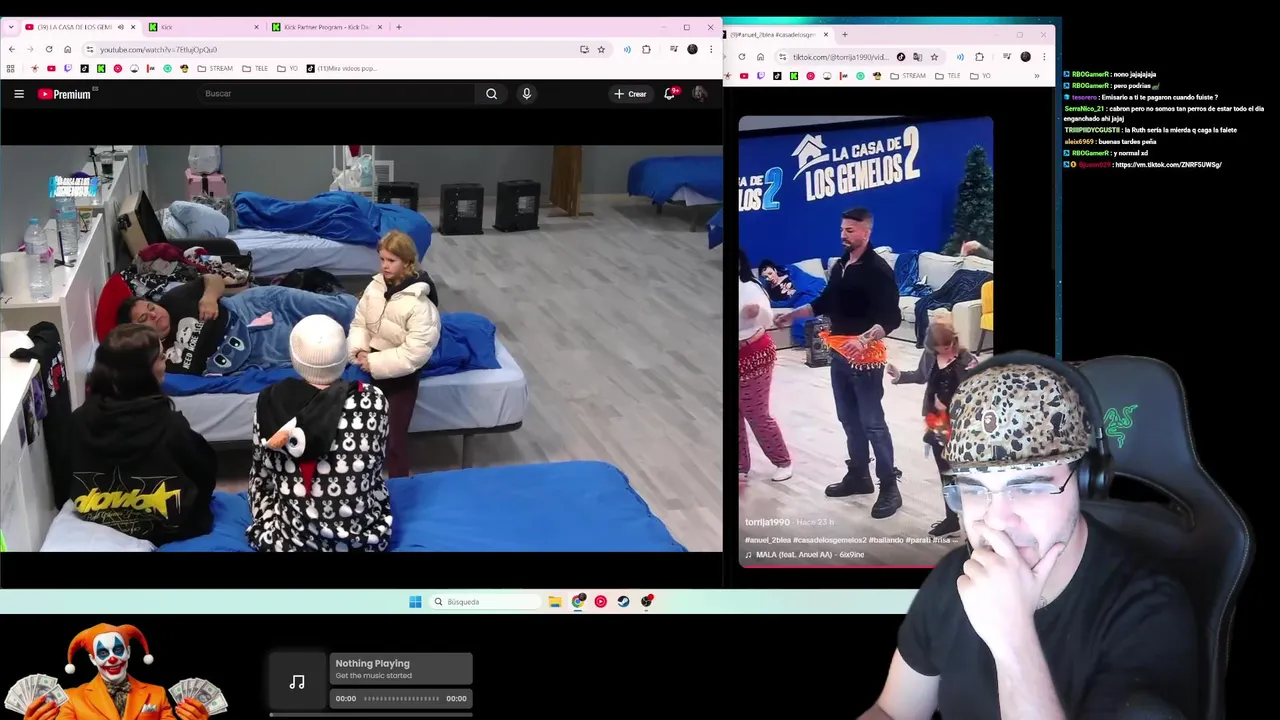
Task: Open YouTube Music from the taskbar
Action: [600, 602]
